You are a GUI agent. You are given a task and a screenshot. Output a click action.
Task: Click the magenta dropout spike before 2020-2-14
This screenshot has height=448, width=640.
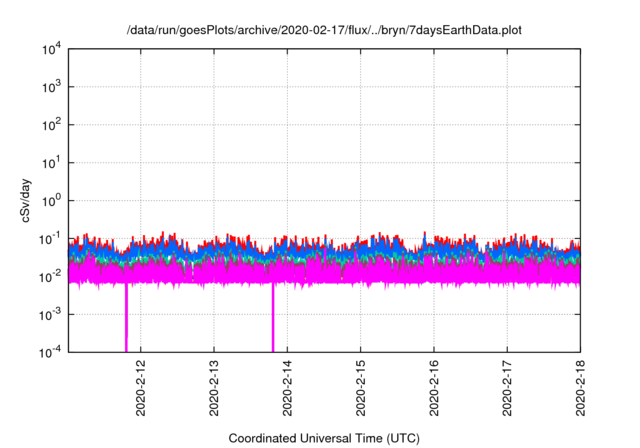(273, 320)
